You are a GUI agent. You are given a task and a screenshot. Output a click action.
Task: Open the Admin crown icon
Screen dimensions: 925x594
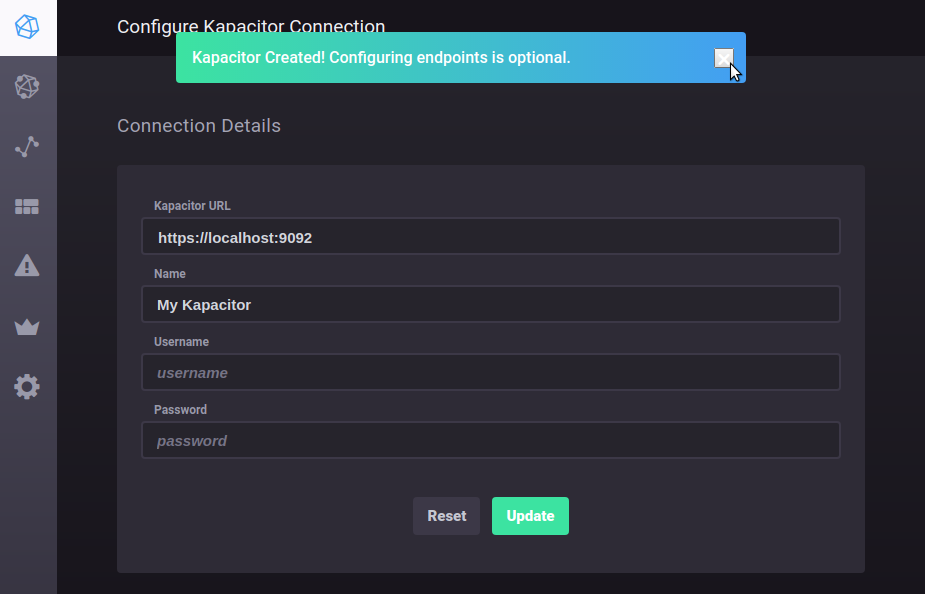coord(28,325)
